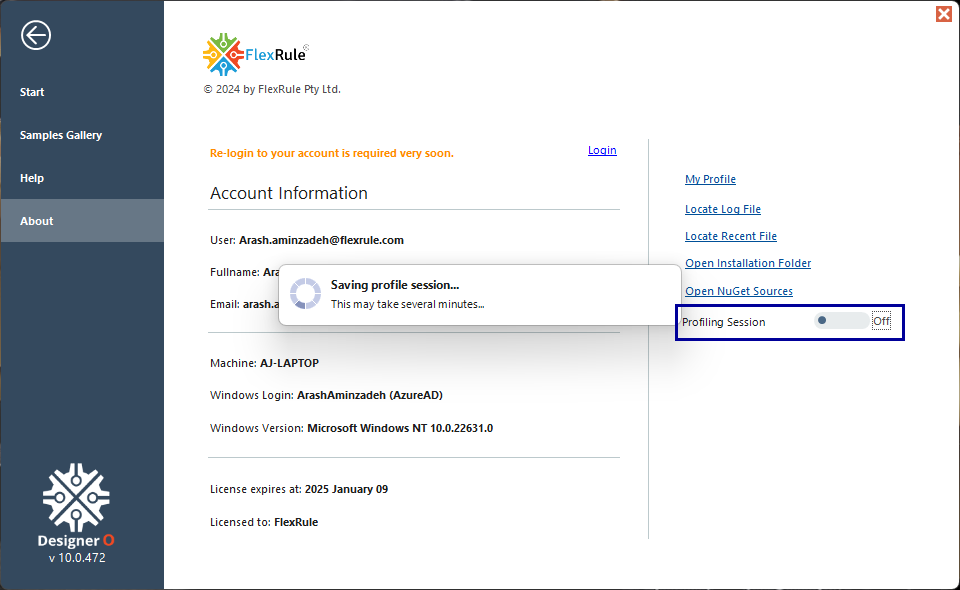960x590 pixels.
Task: Click the Account Information heading
Action: point(288,193)
